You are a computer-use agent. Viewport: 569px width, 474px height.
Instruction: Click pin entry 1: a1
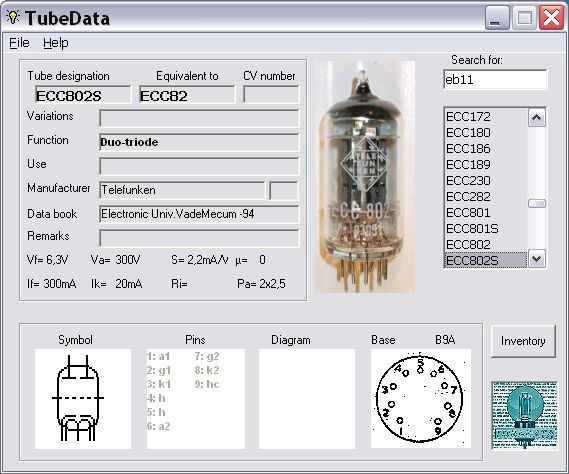tap(159, 356)
